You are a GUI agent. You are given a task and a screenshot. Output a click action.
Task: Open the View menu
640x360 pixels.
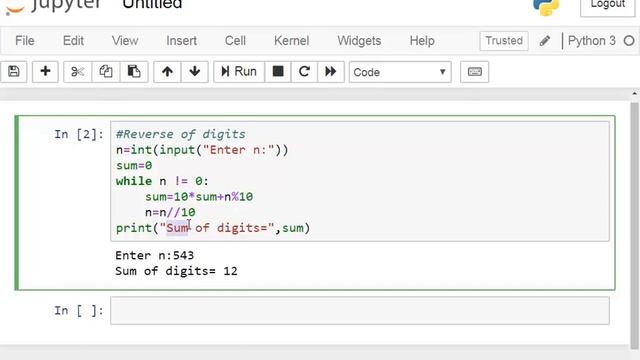(x=125, y=41)
